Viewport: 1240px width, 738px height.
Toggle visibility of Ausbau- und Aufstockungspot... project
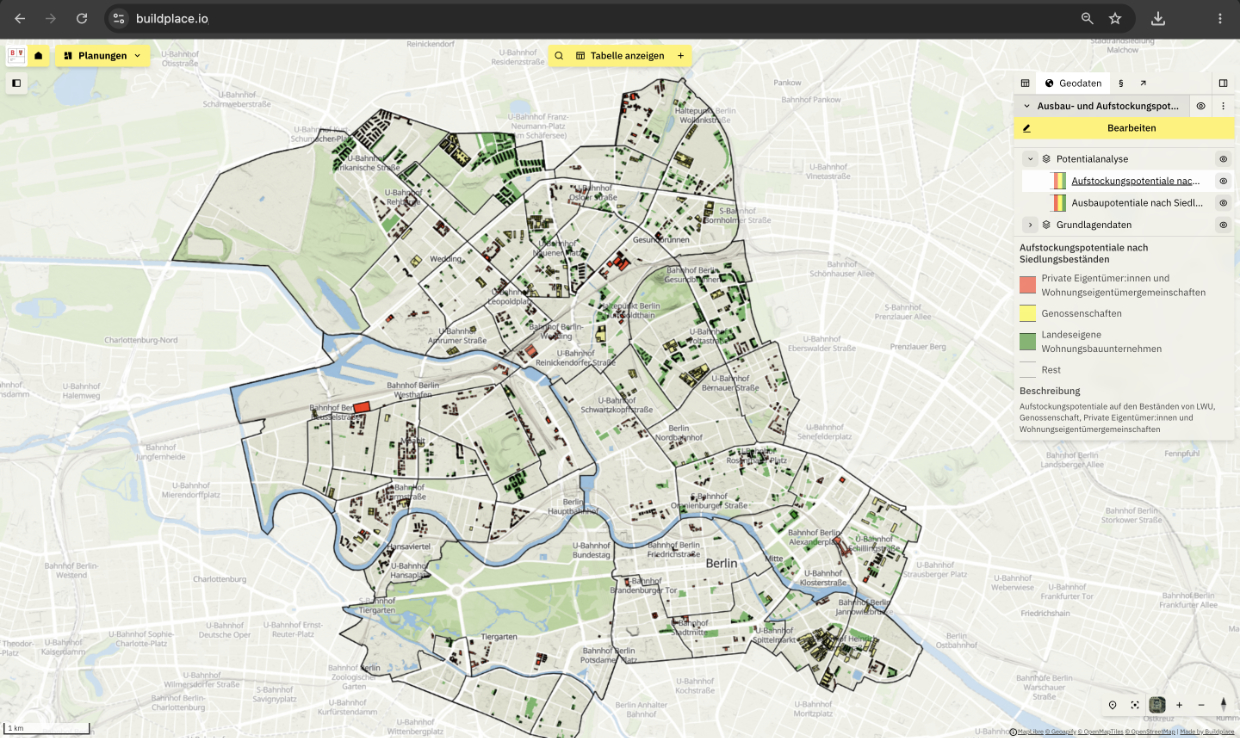tap(1201, 106)
